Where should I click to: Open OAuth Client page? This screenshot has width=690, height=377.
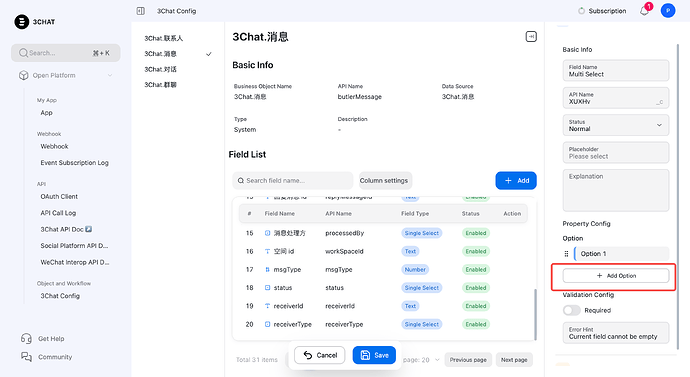(59, 197)
